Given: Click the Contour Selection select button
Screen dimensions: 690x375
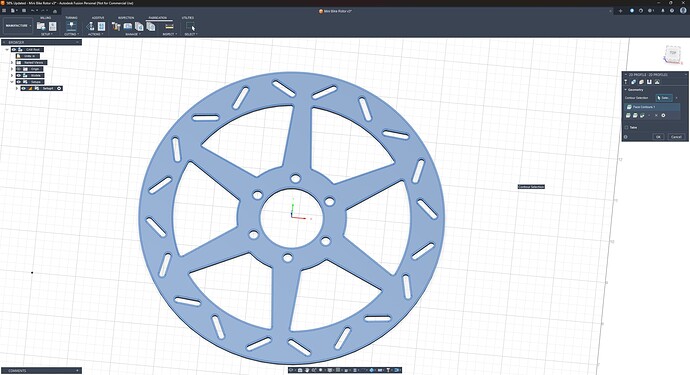Looking at the screenshot, I should (x=664, y=98).
